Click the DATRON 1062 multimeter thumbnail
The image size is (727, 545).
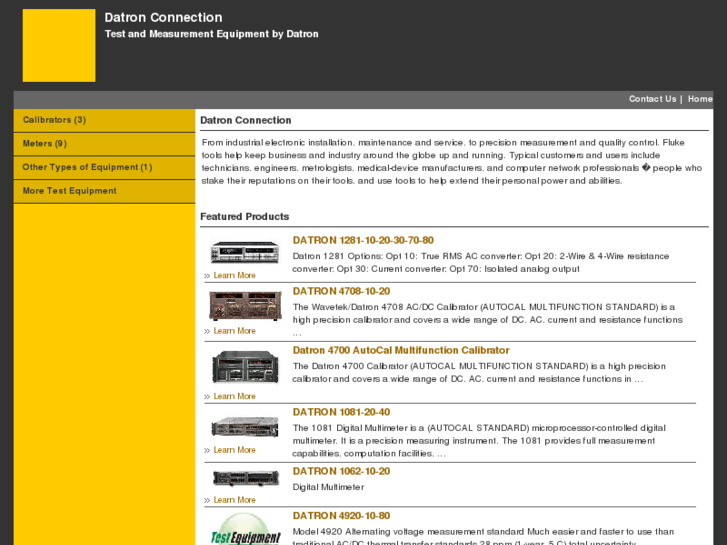tap(246, 478)
